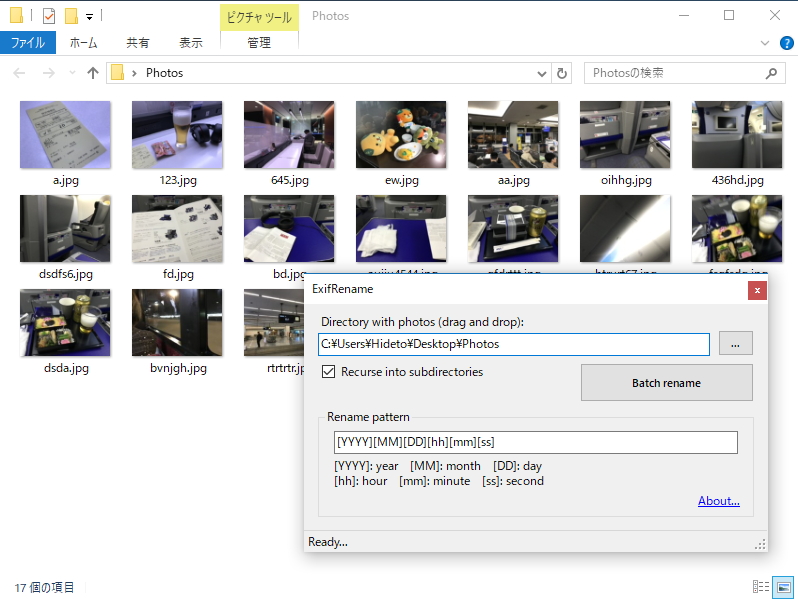
Task: Click Photos in the address bar breadcrumb
Action: pyautogui.click(x=164, y=73)
